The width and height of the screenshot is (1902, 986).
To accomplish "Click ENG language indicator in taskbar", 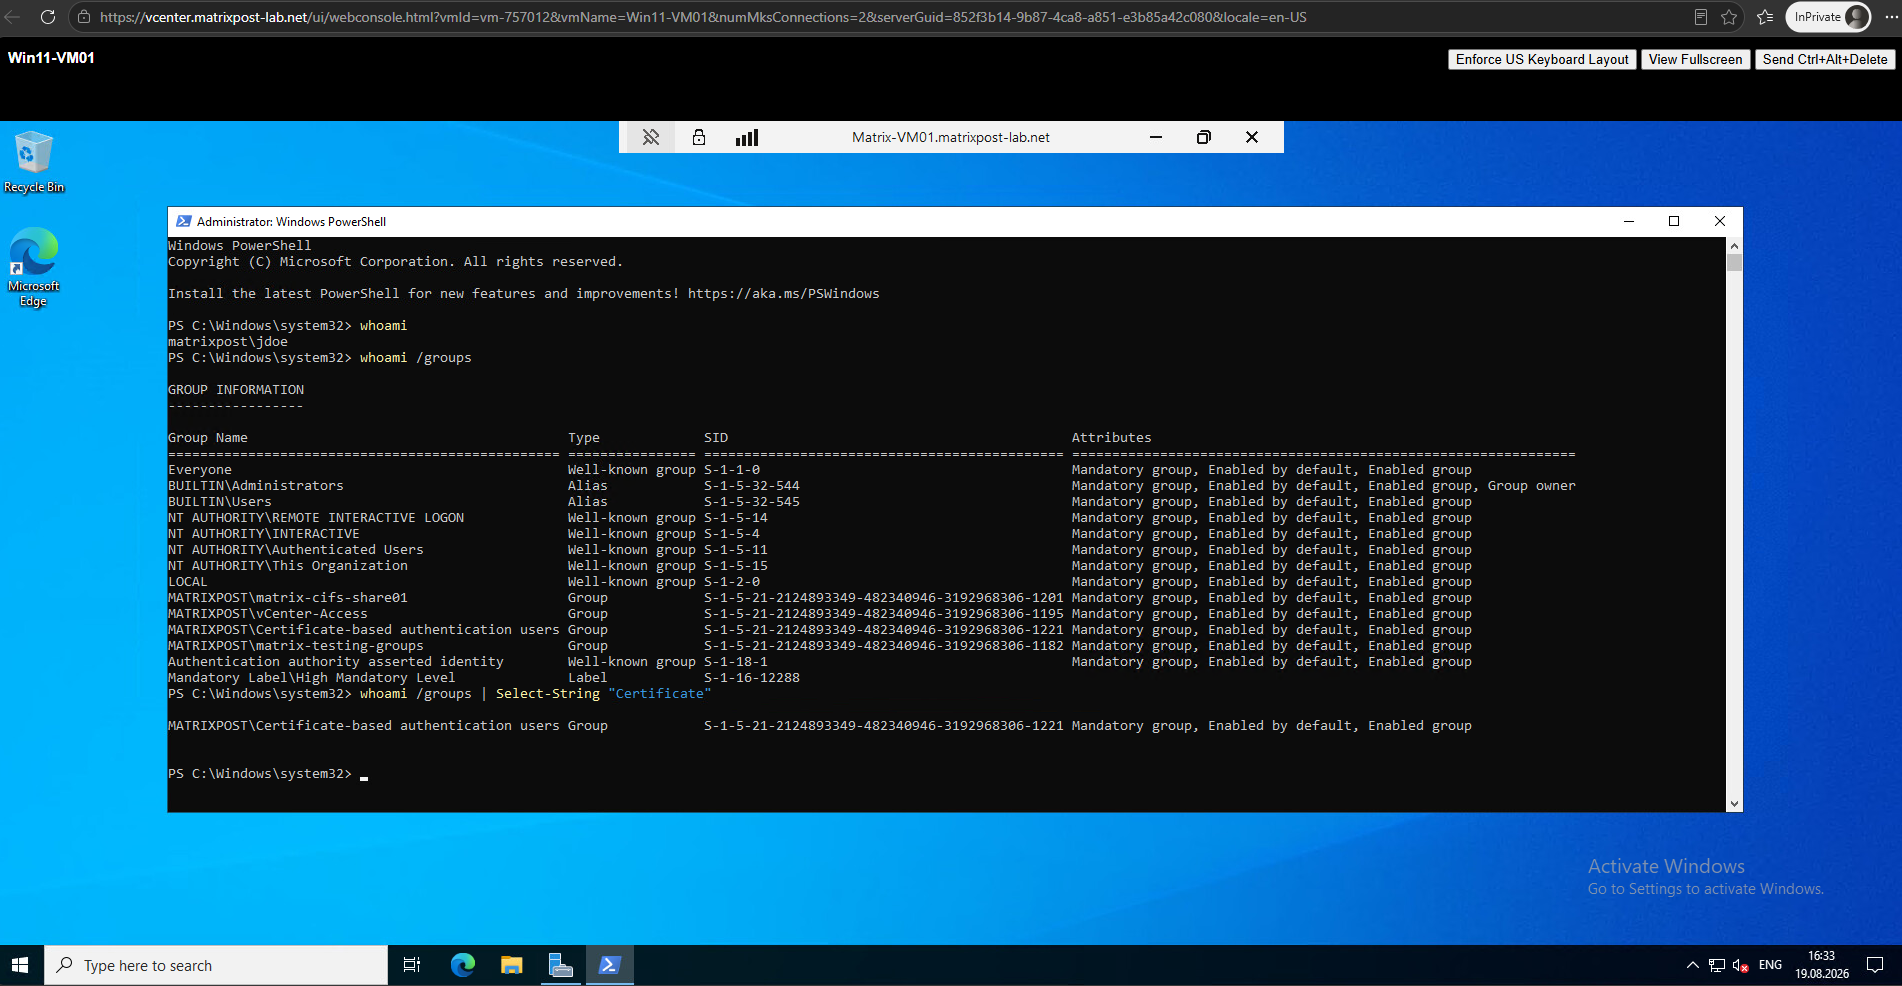I will pos(1770,965).
